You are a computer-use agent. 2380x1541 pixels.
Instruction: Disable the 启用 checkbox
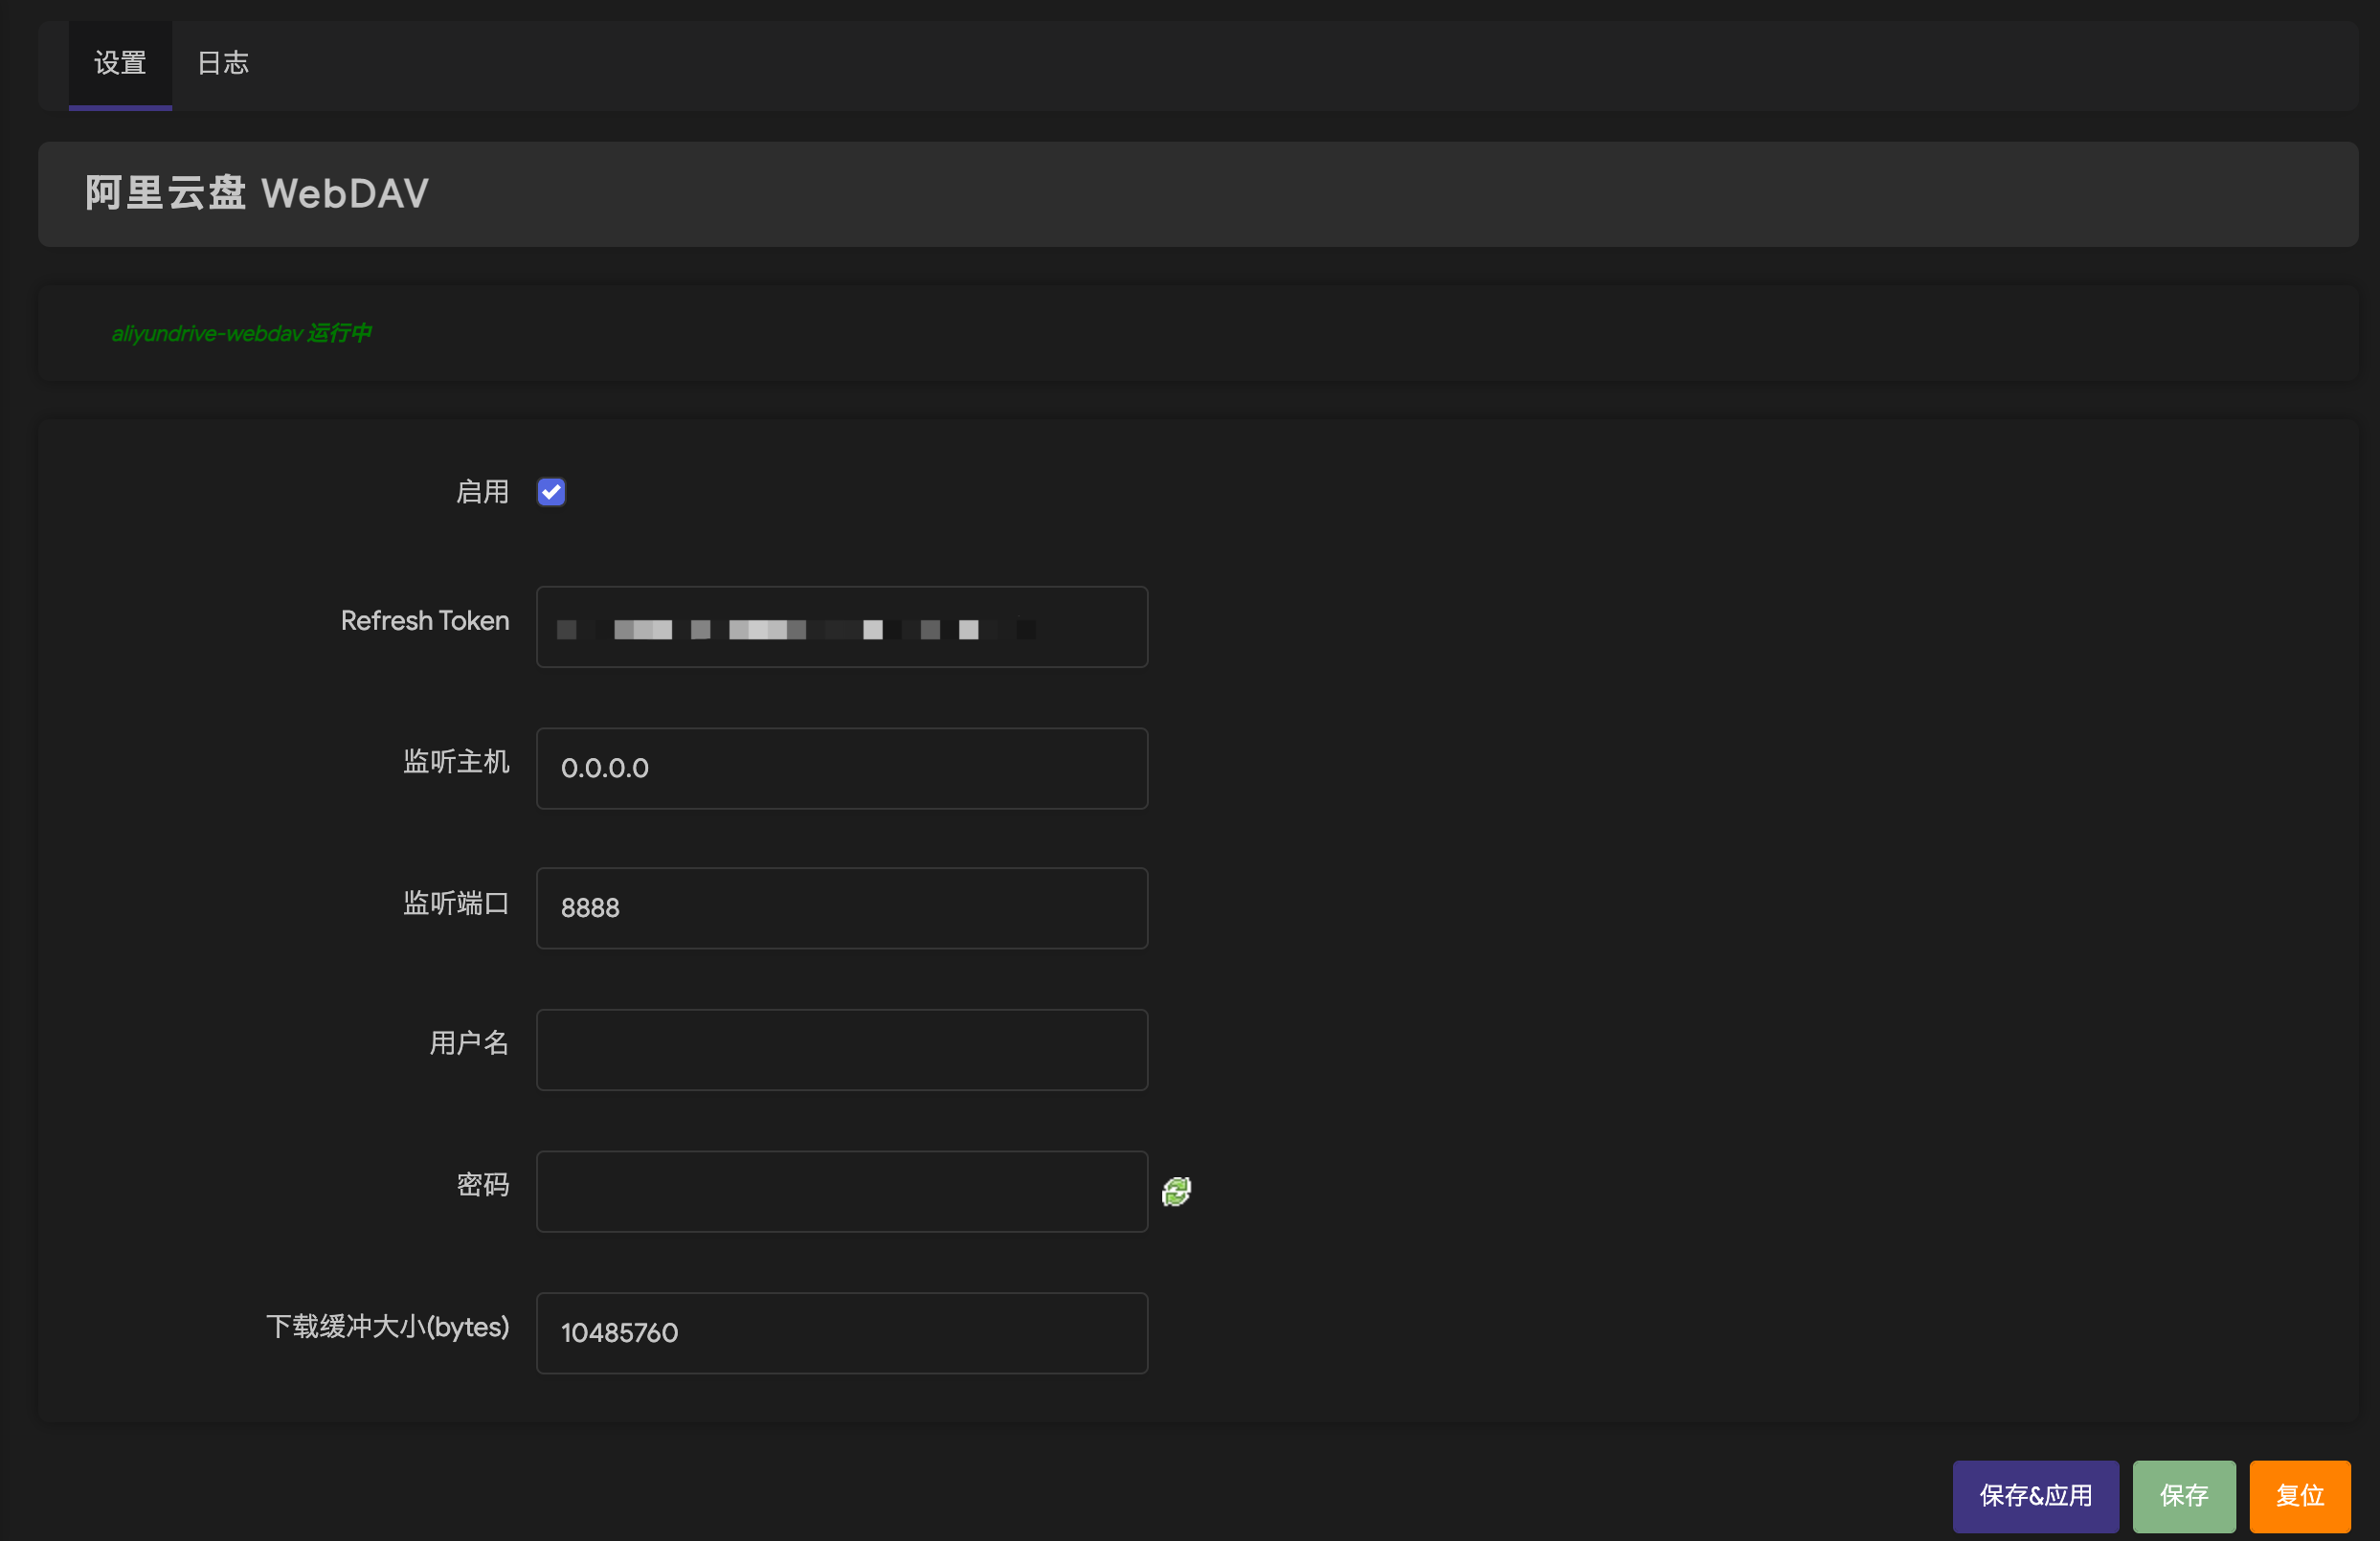(551, 491)
